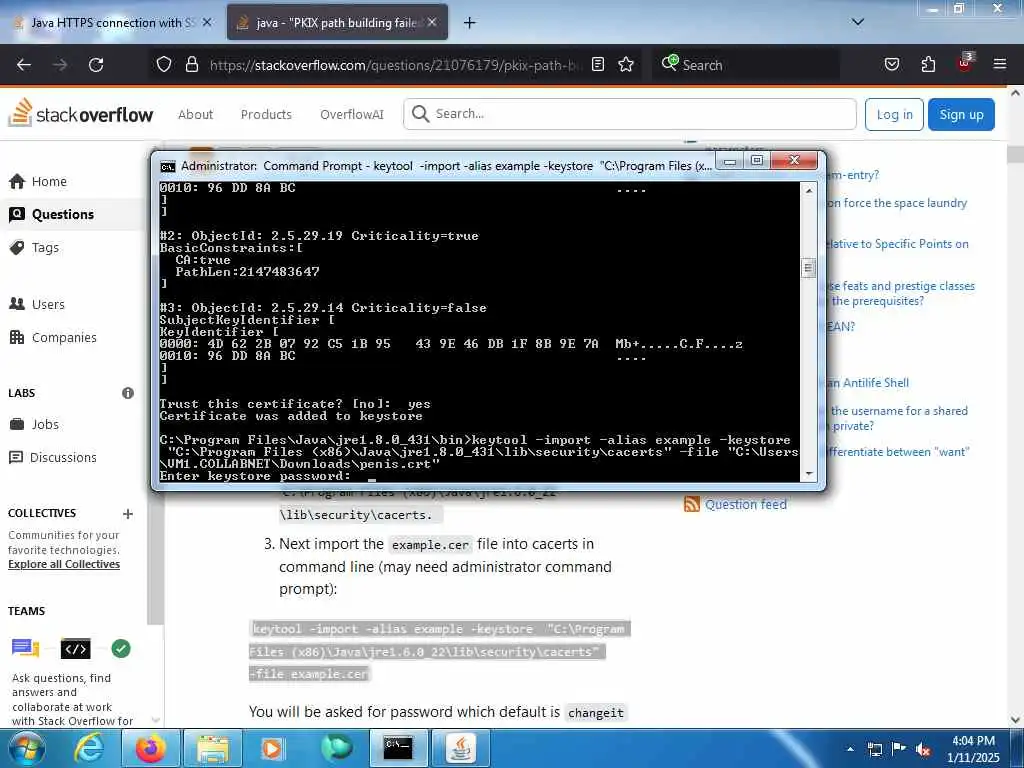Bookmark this page with the star icon

point(626,64)
